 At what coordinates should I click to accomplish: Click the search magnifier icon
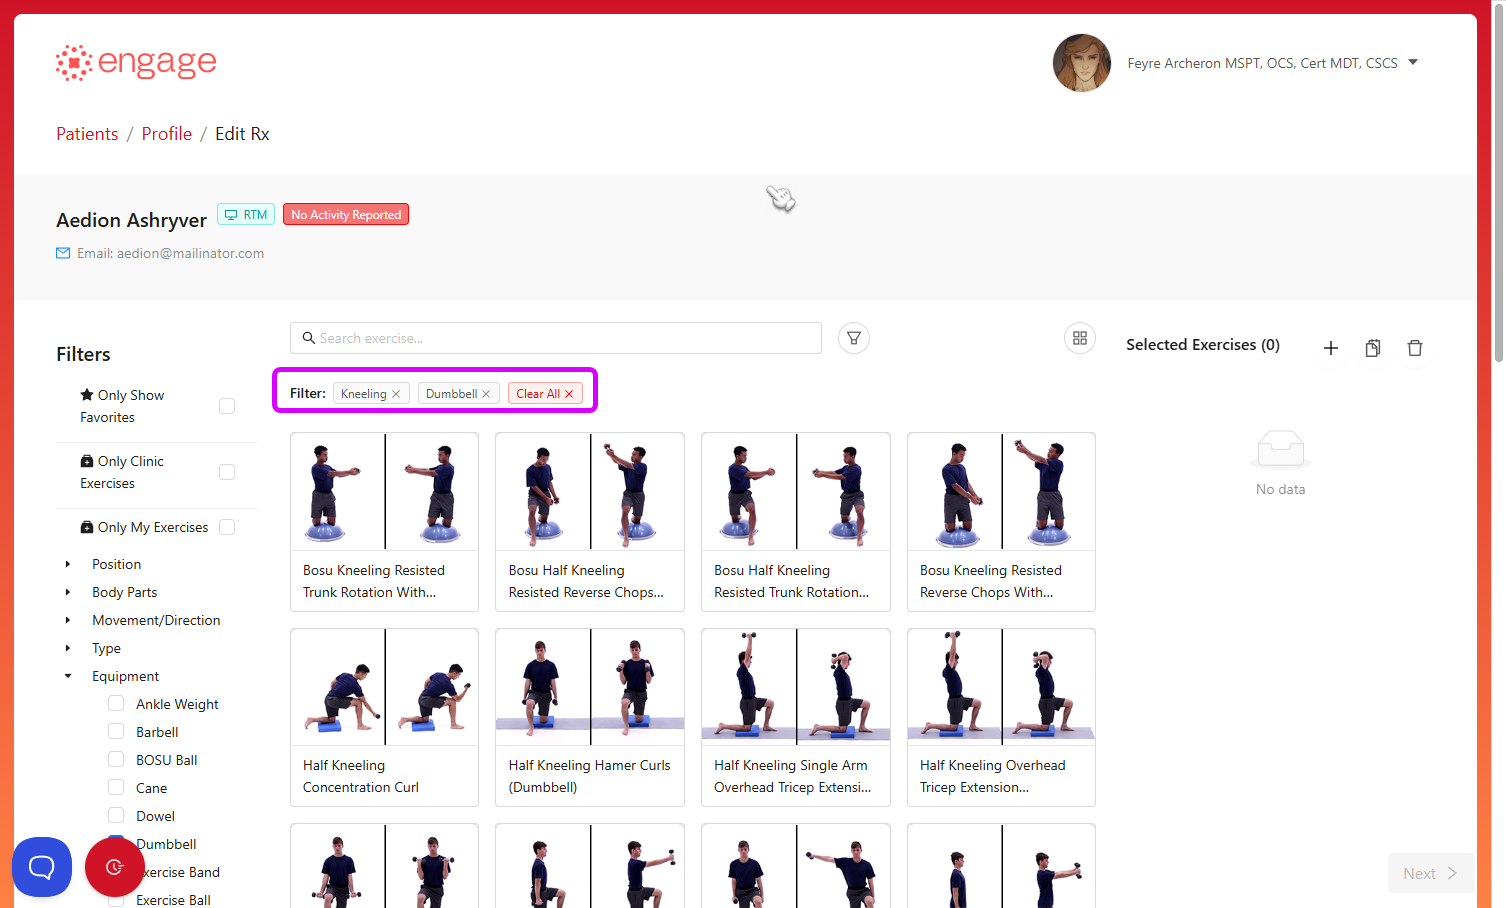click(309, 338)
